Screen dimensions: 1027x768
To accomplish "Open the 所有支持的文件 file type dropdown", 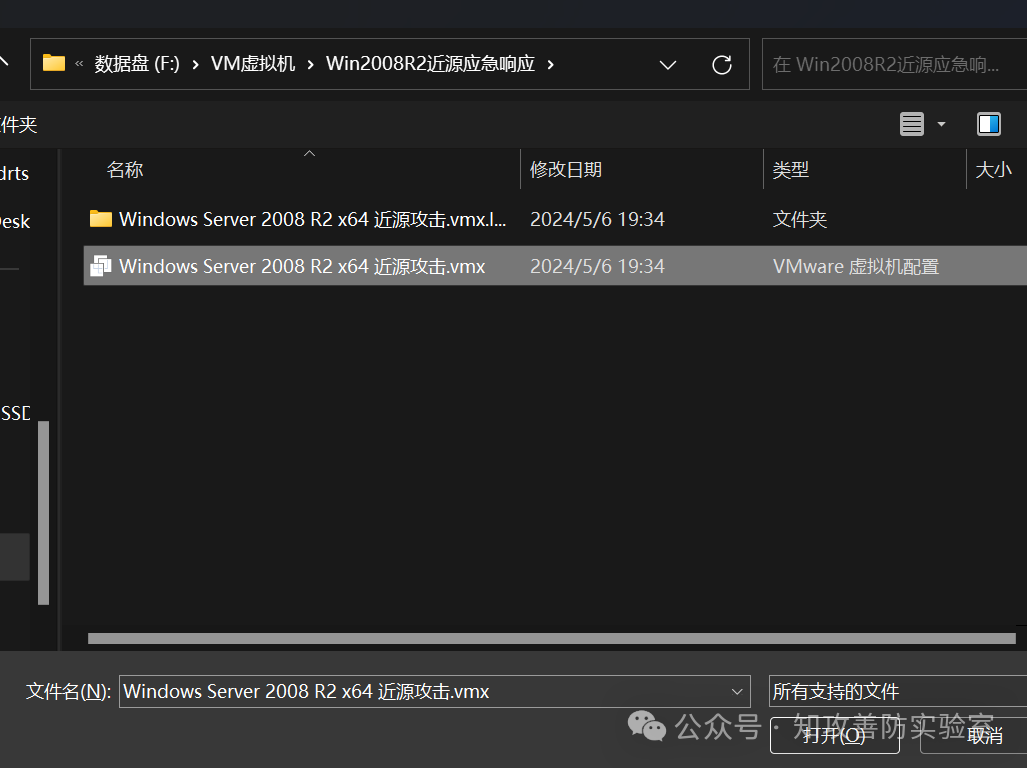I will click(x=897, y=691).
